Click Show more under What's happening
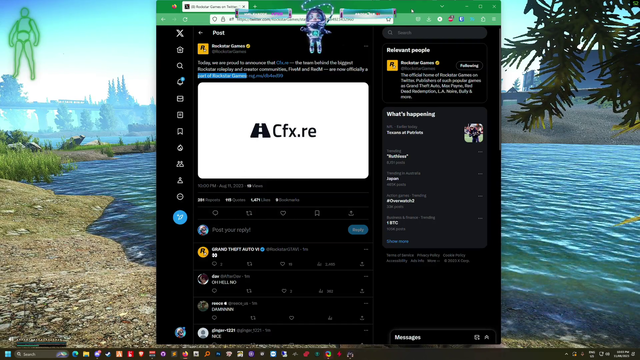Screen dimensions: 640x360 [x=398, y=241]
